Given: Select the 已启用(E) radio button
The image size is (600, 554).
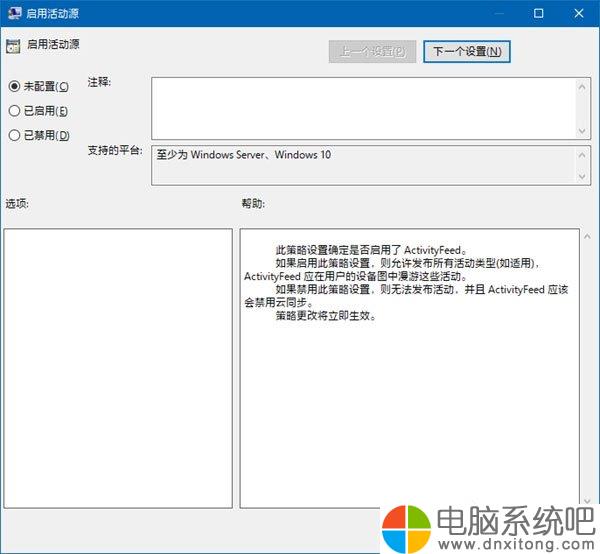Looking at the screenshot, I should pyautogui.click(x=14, y=111).
